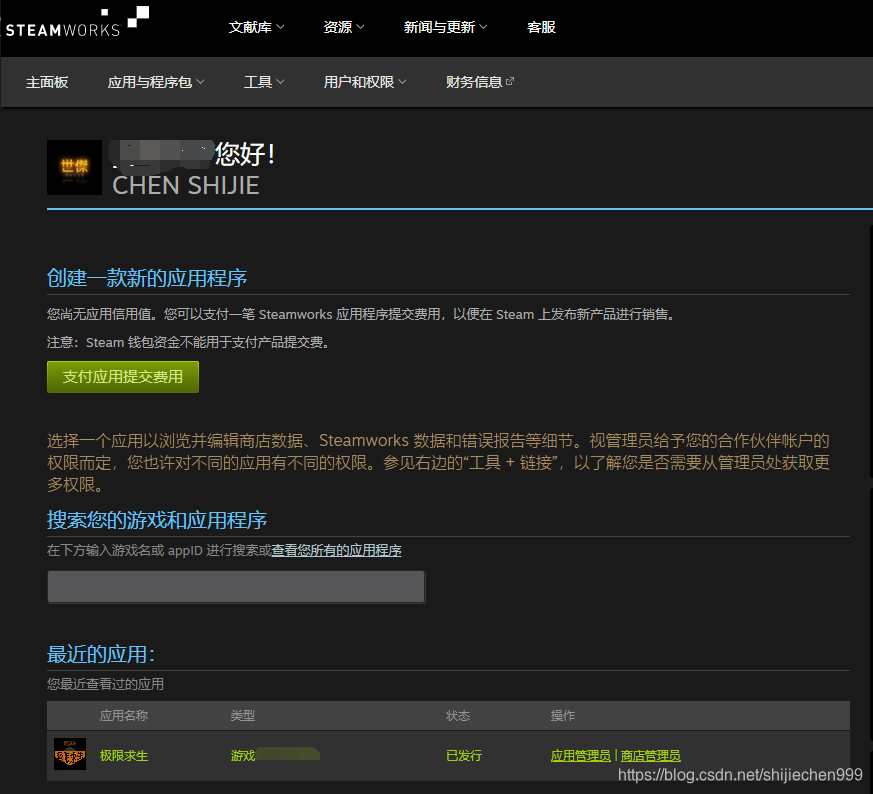Expand the 工具 dropdown
The width and height of the screenshot is (873, 794).
264,82
